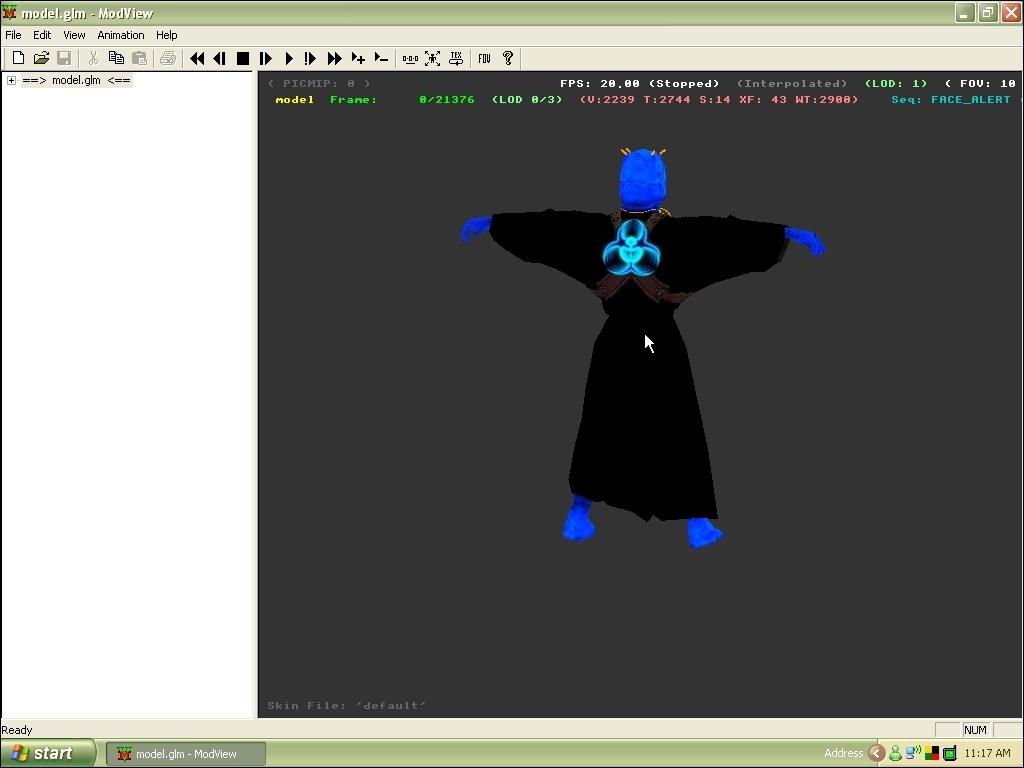Select the model.glm tree entry

click(76, 81)
